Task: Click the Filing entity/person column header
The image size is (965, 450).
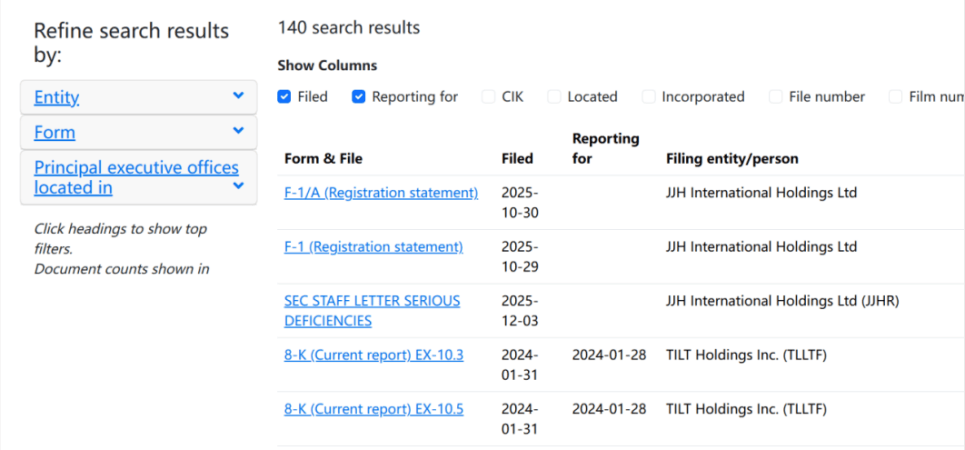Action: coord(732,159)
